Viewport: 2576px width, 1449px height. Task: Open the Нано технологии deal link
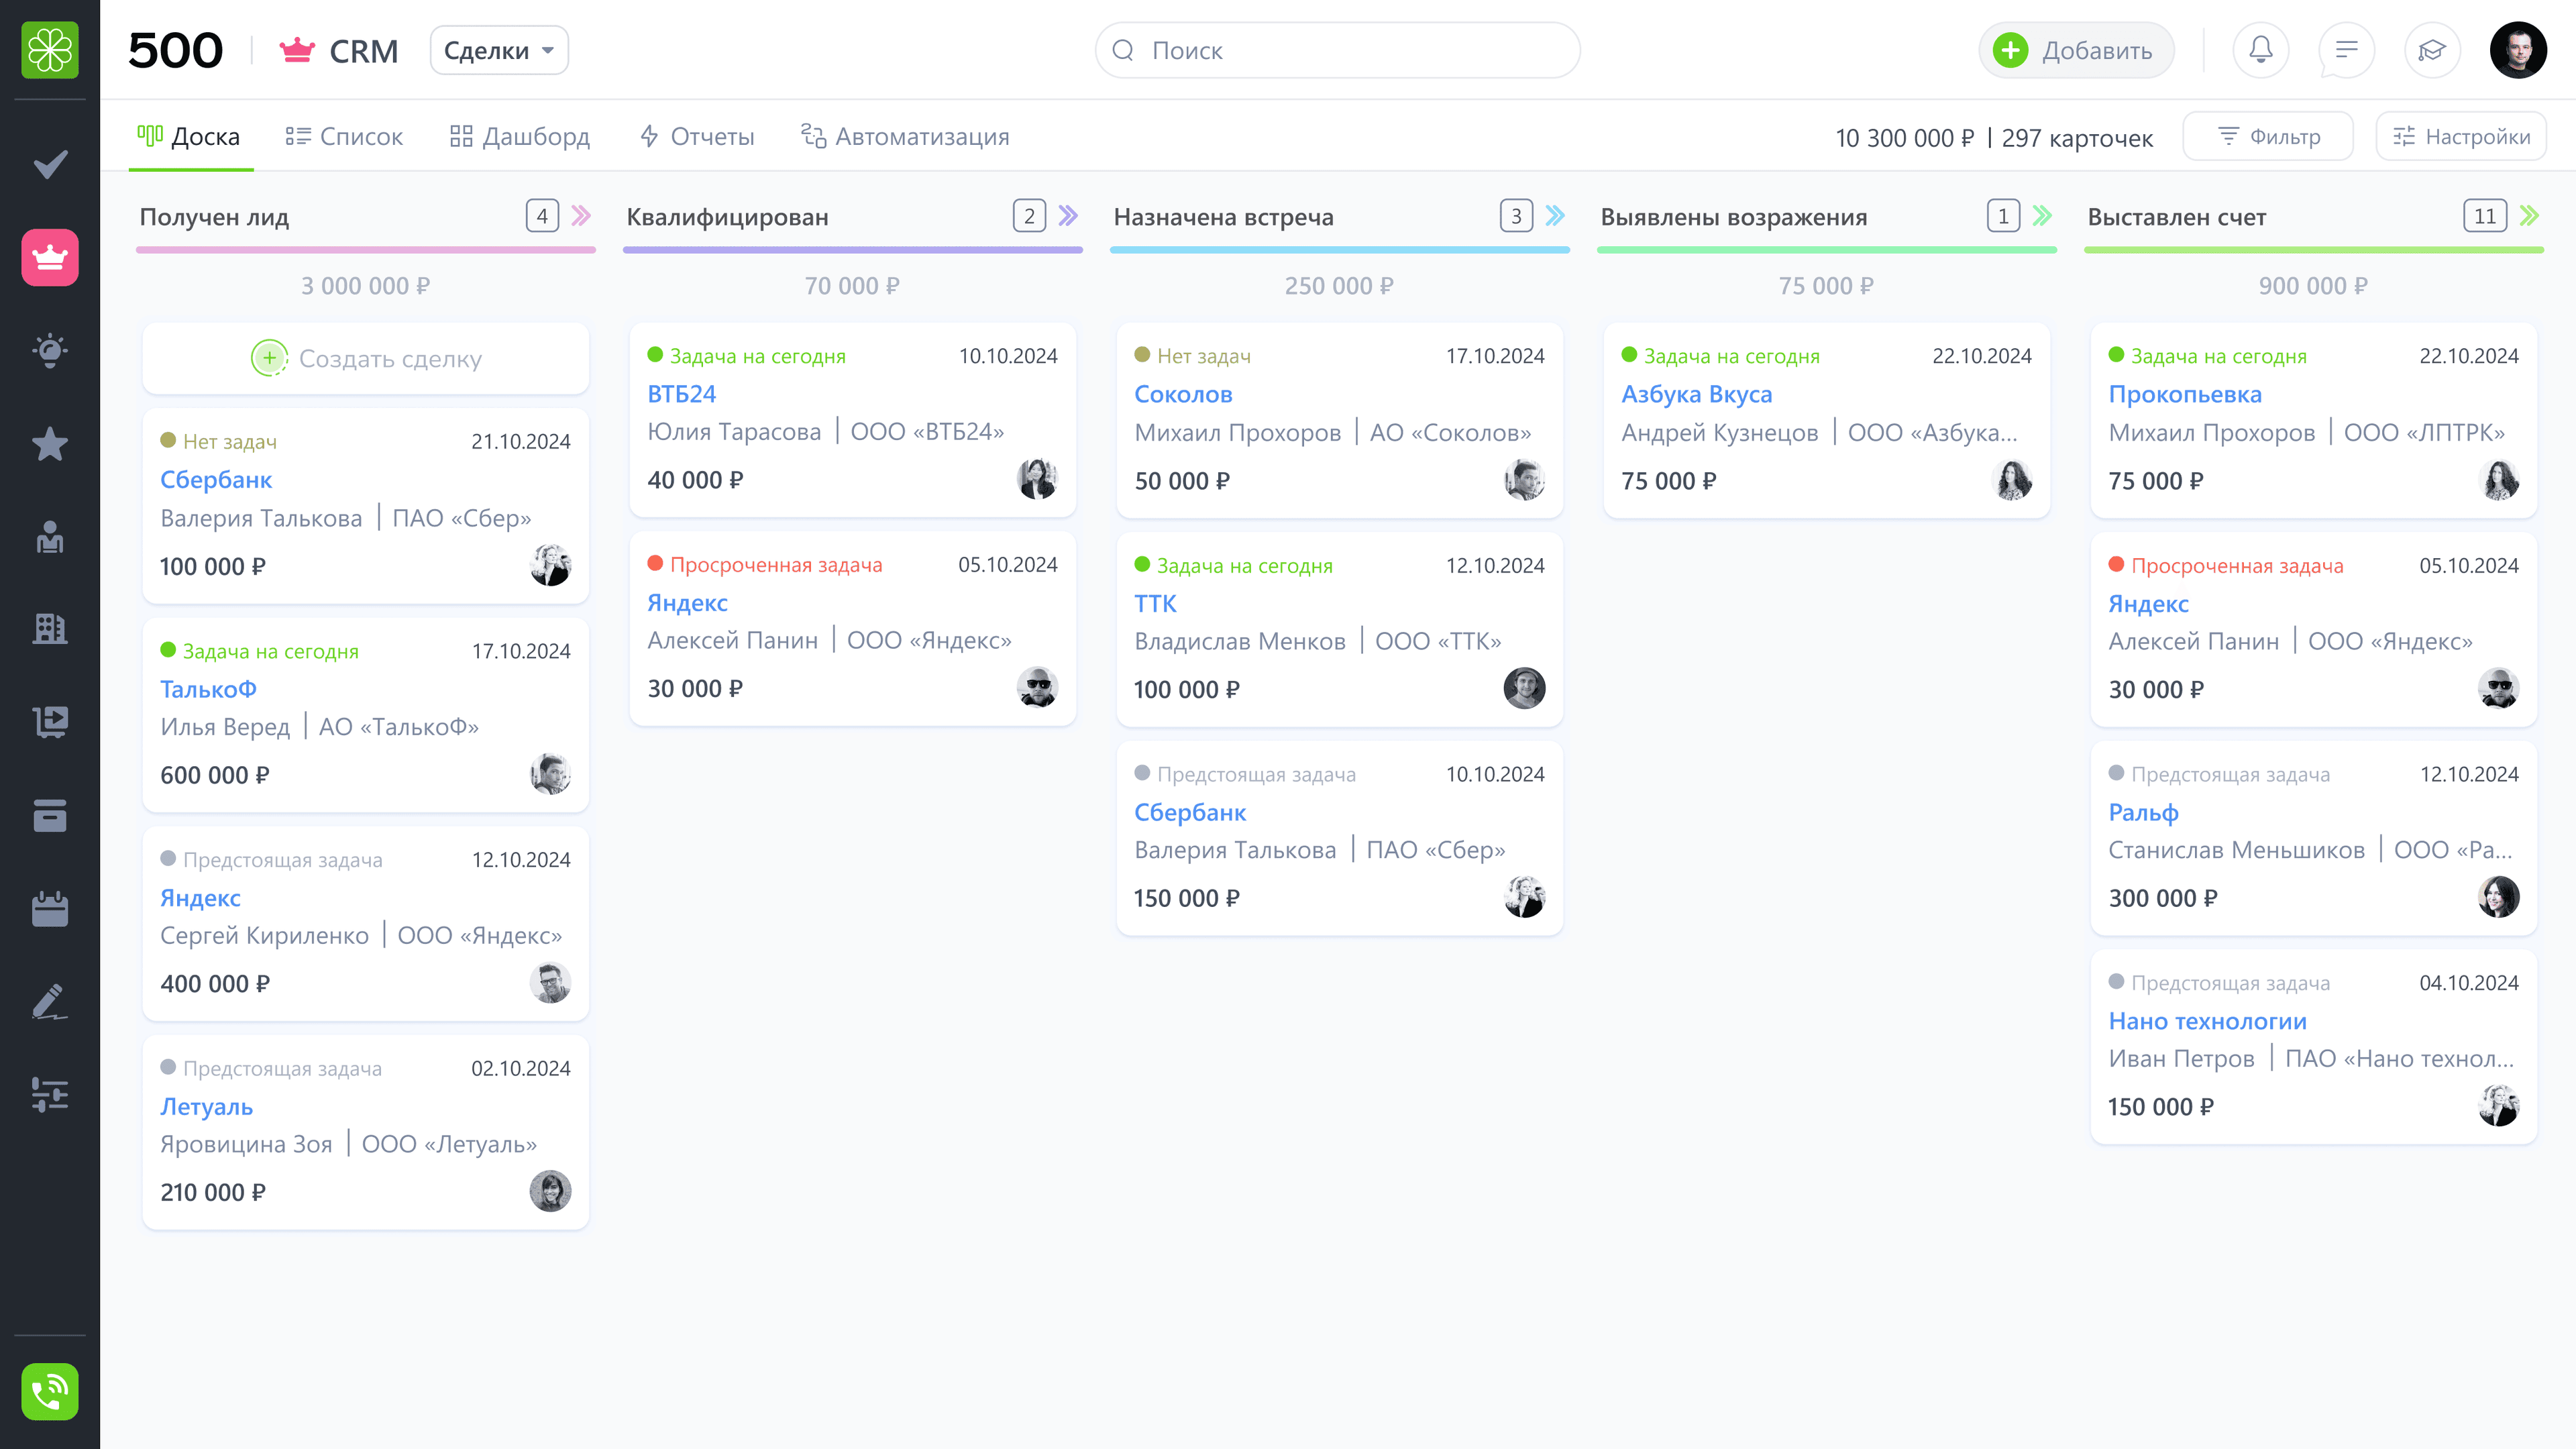[2207, 1021]
